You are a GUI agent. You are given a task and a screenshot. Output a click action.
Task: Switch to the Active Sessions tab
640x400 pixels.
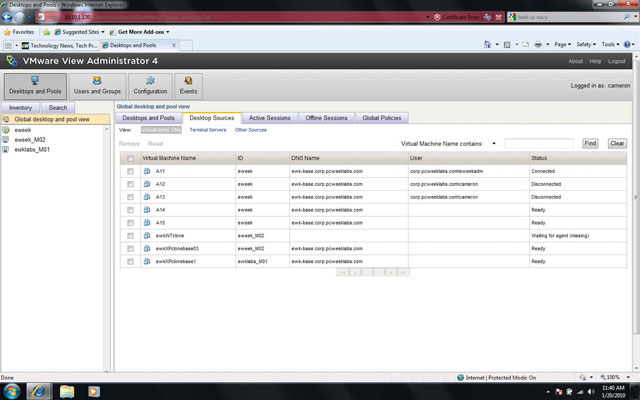pos(269,118)
